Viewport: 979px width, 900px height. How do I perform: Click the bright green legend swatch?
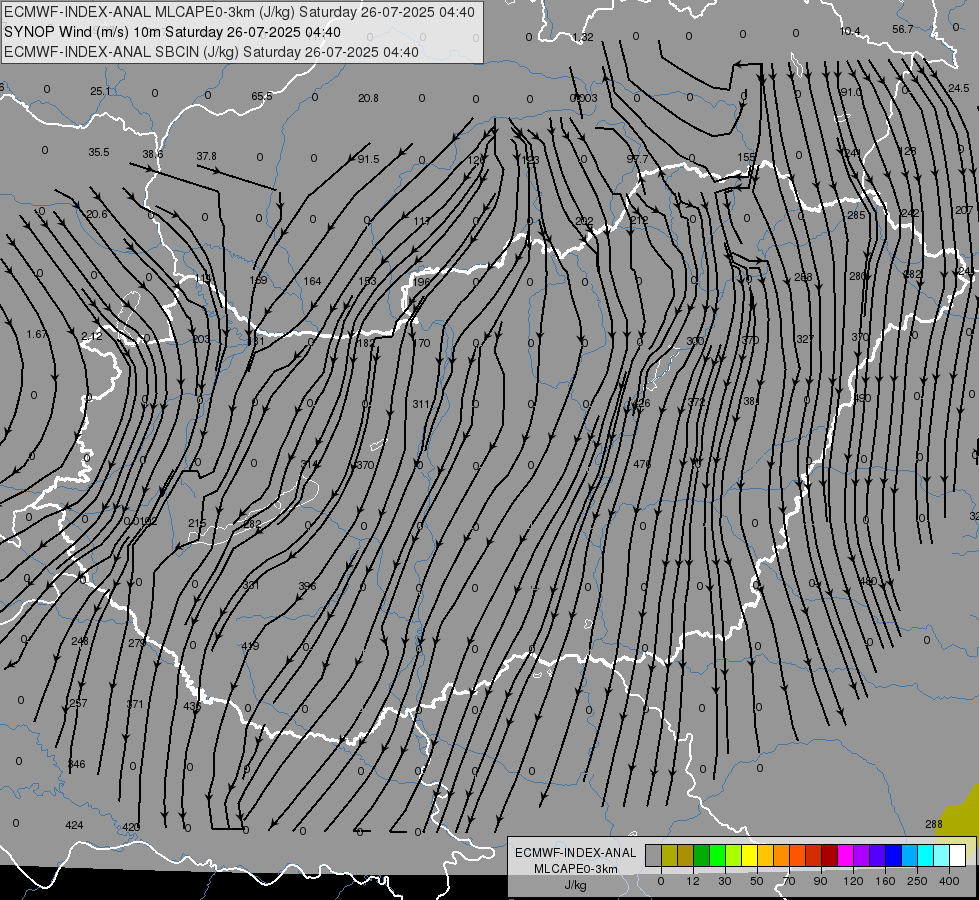point(717,855)
